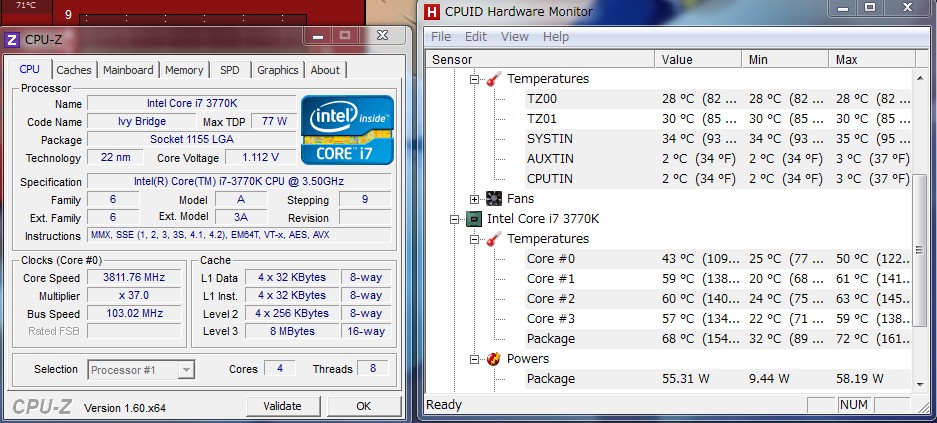Viewport: 937px width, 423px height.
Task: Select the AUXTIN sensor row
Action: point(719,159)
